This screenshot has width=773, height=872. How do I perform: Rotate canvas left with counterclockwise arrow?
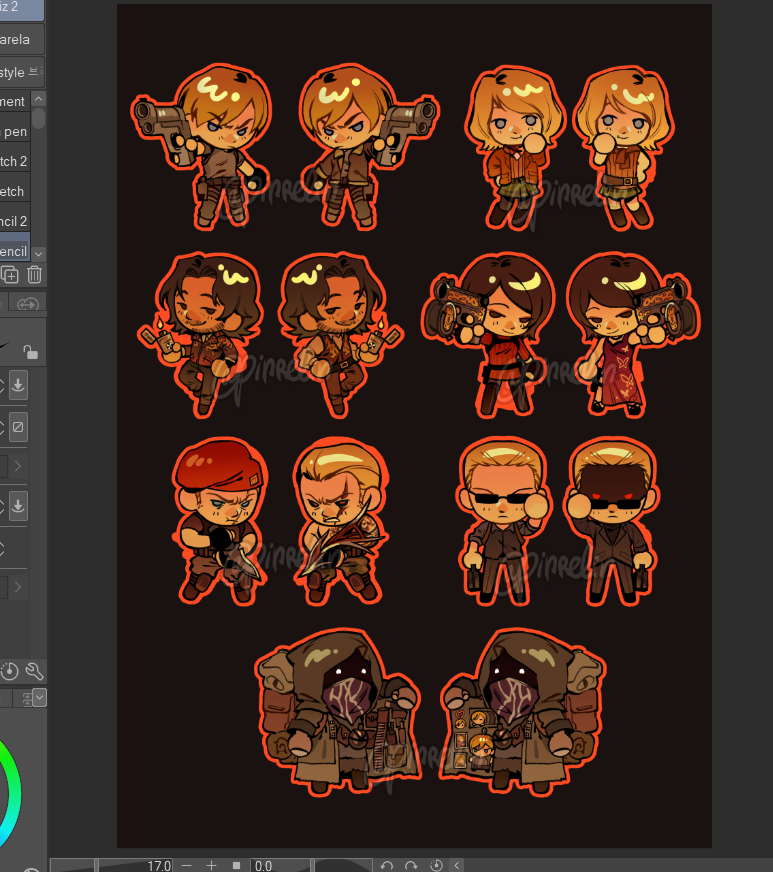tap(387, 865)
